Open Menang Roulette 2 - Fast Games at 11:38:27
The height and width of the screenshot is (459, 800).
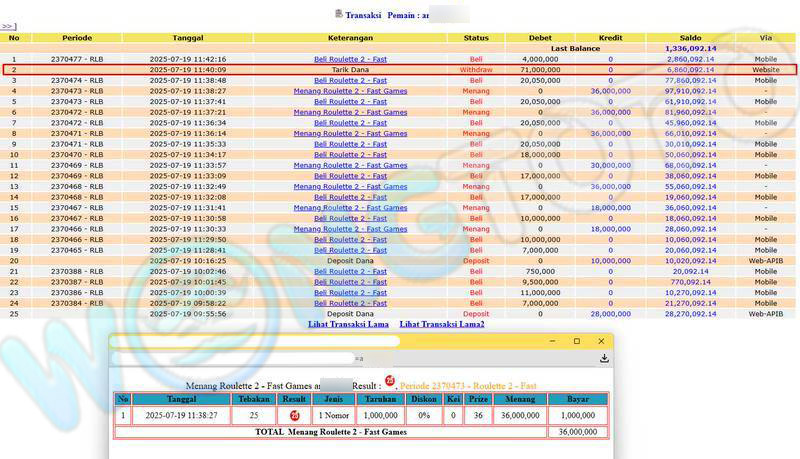click(x=350, y=91)
